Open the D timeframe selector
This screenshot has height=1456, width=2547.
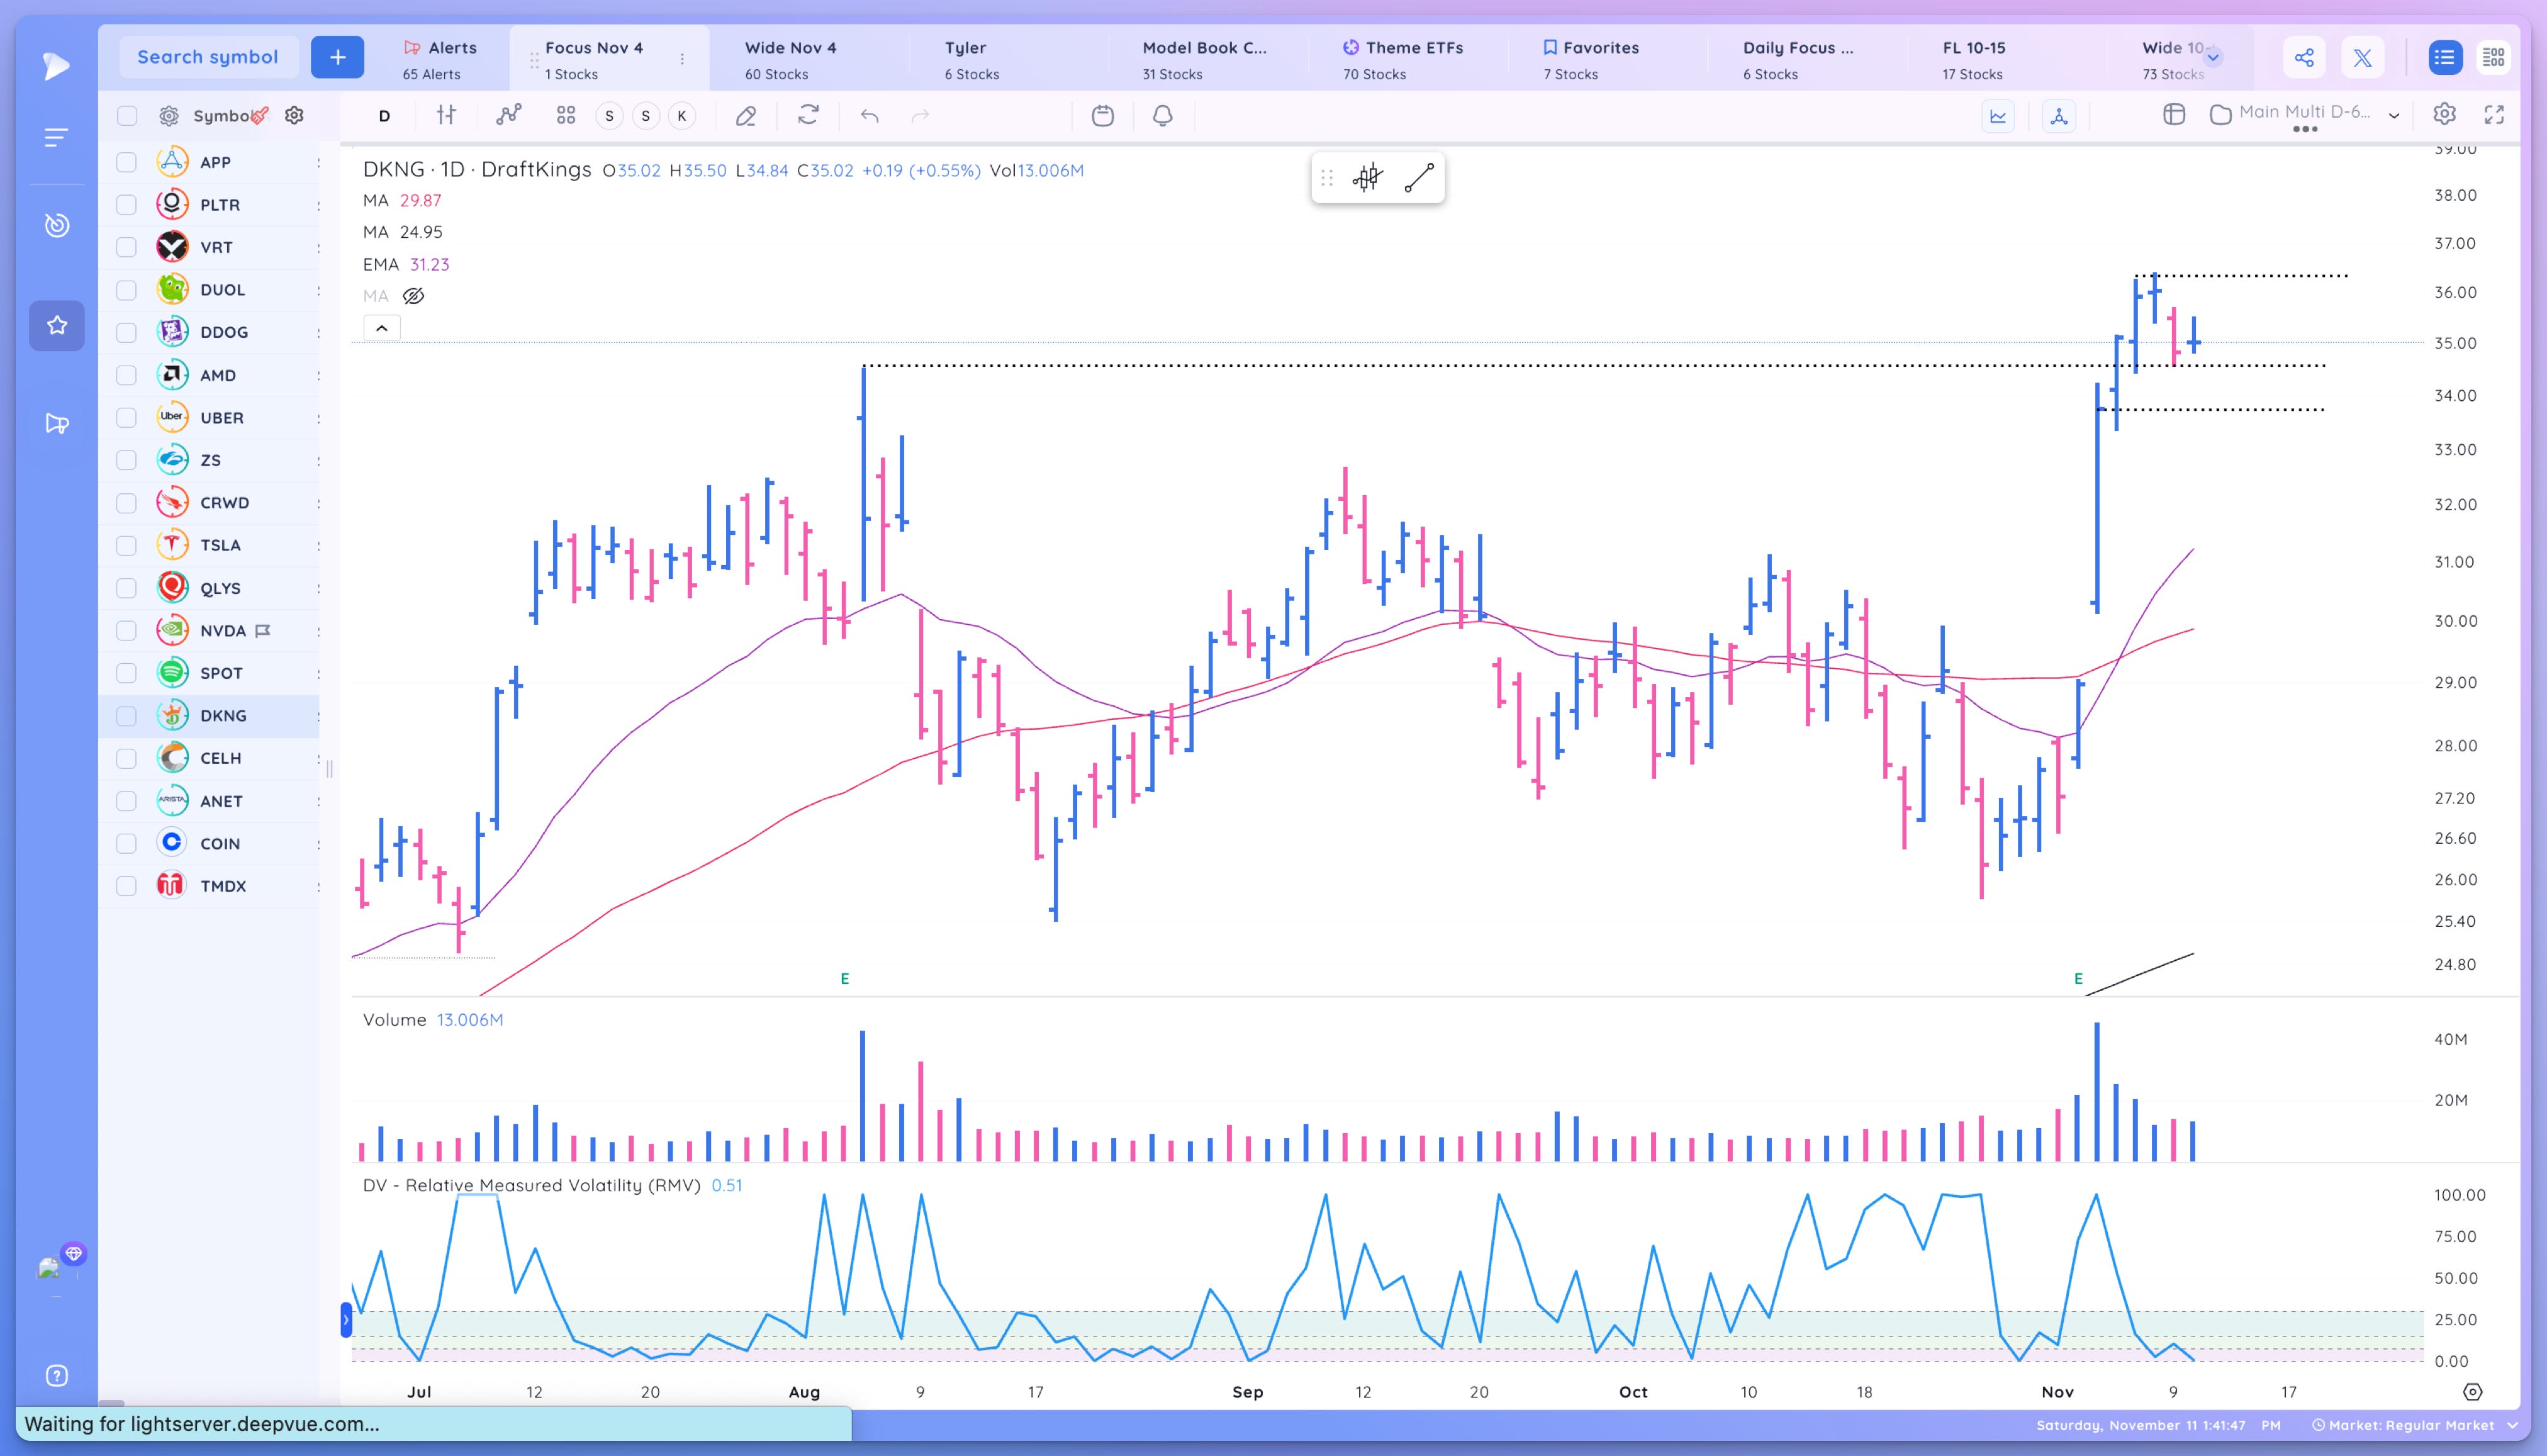(384, 116)
